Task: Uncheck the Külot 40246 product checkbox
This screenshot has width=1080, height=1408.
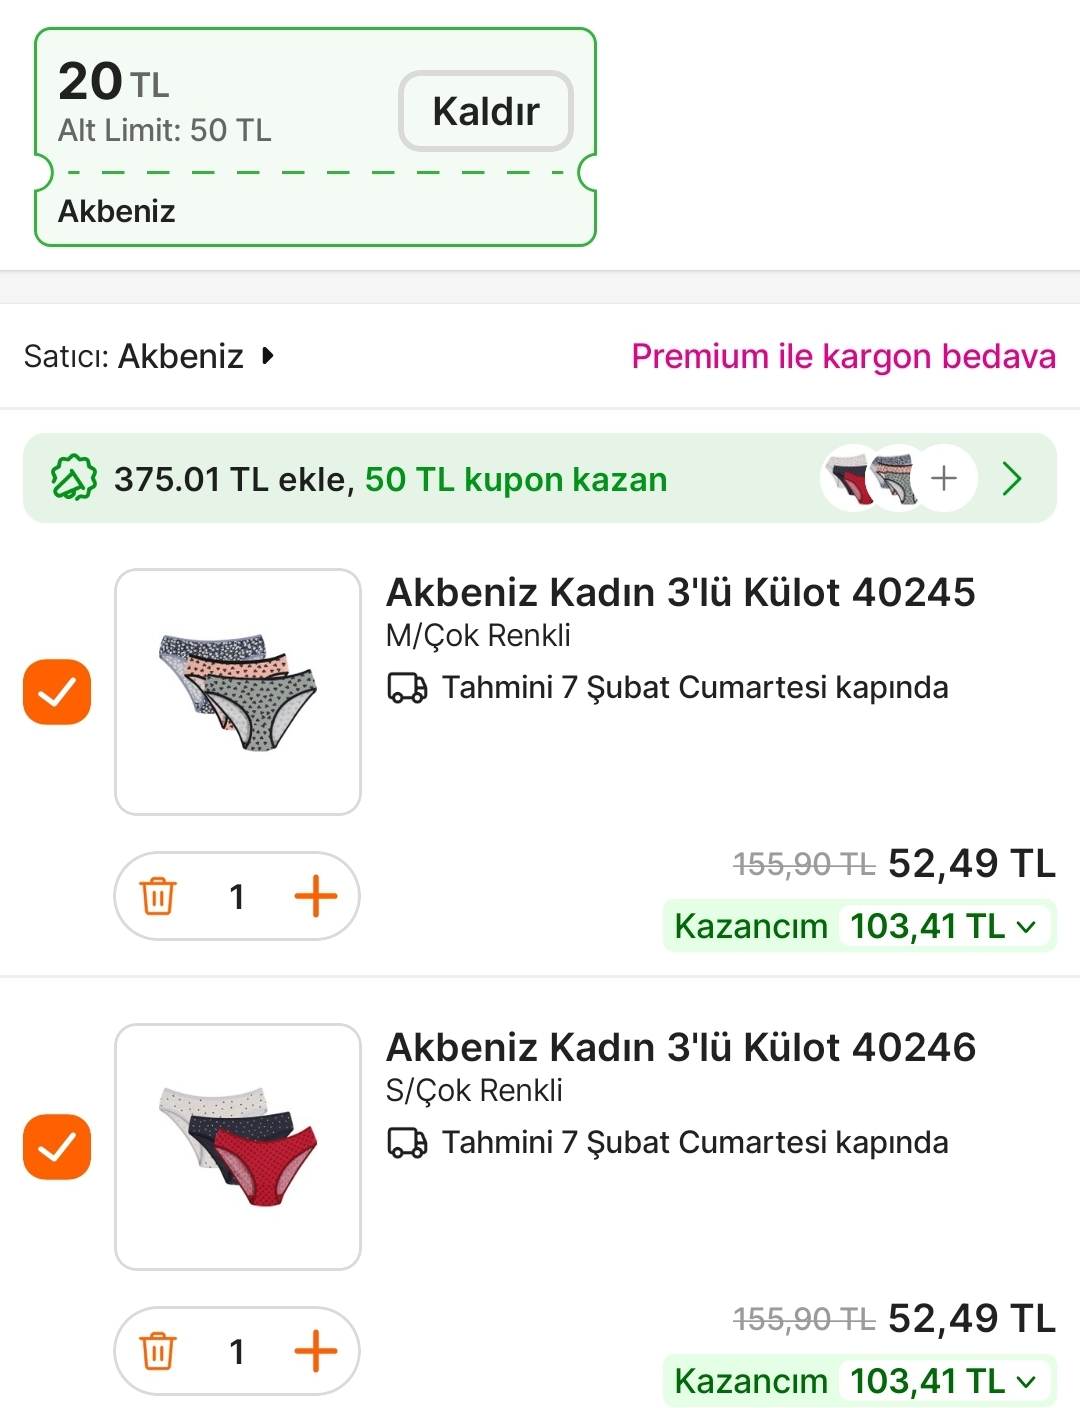Action: 57,1147
